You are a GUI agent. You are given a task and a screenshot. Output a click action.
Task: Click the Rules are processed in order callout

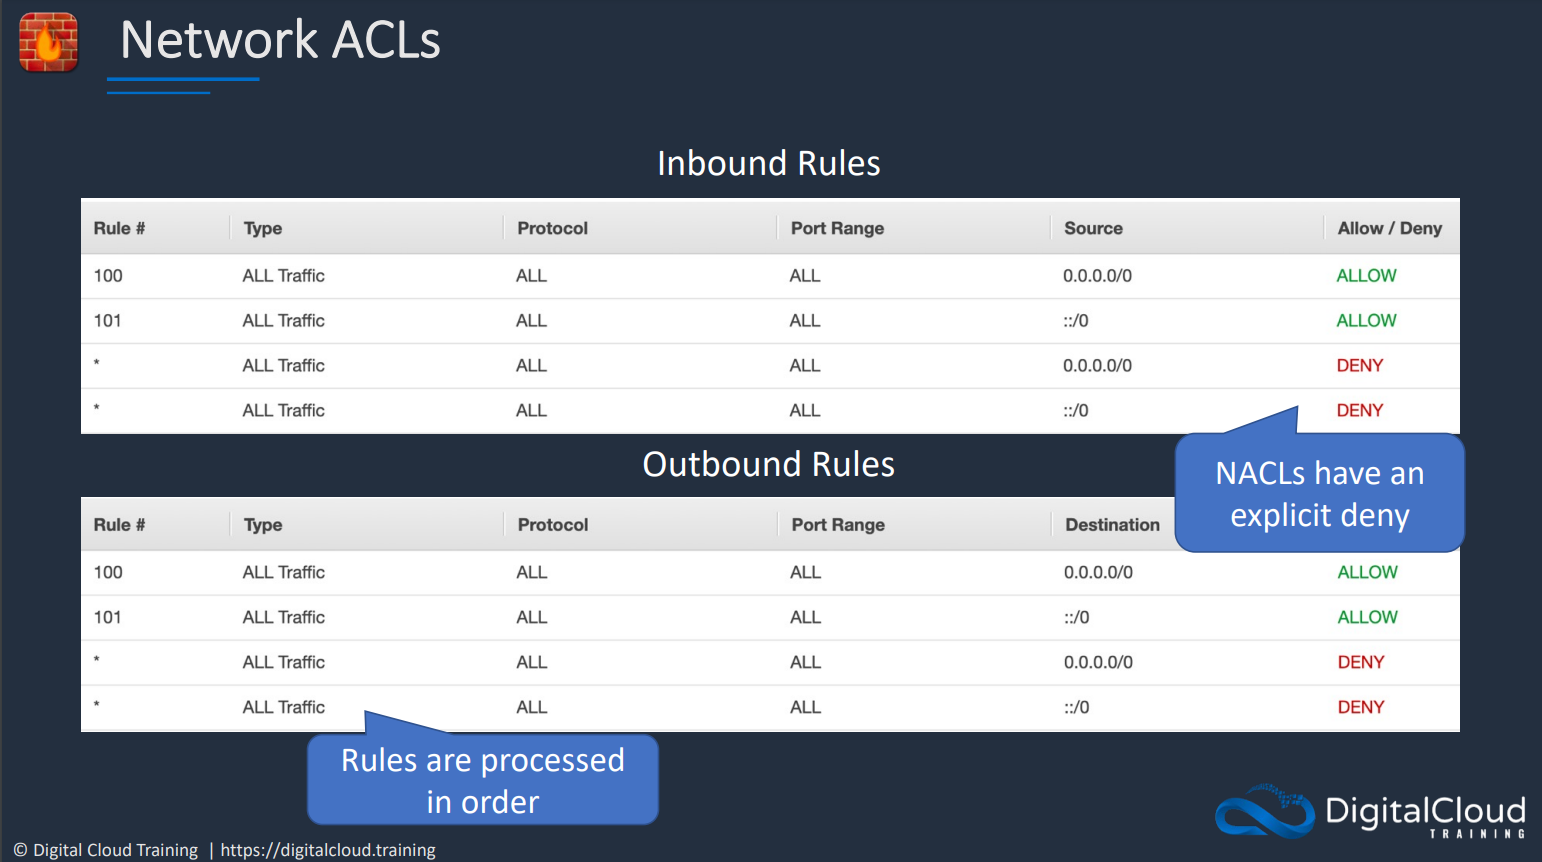(x=483, y=780)
